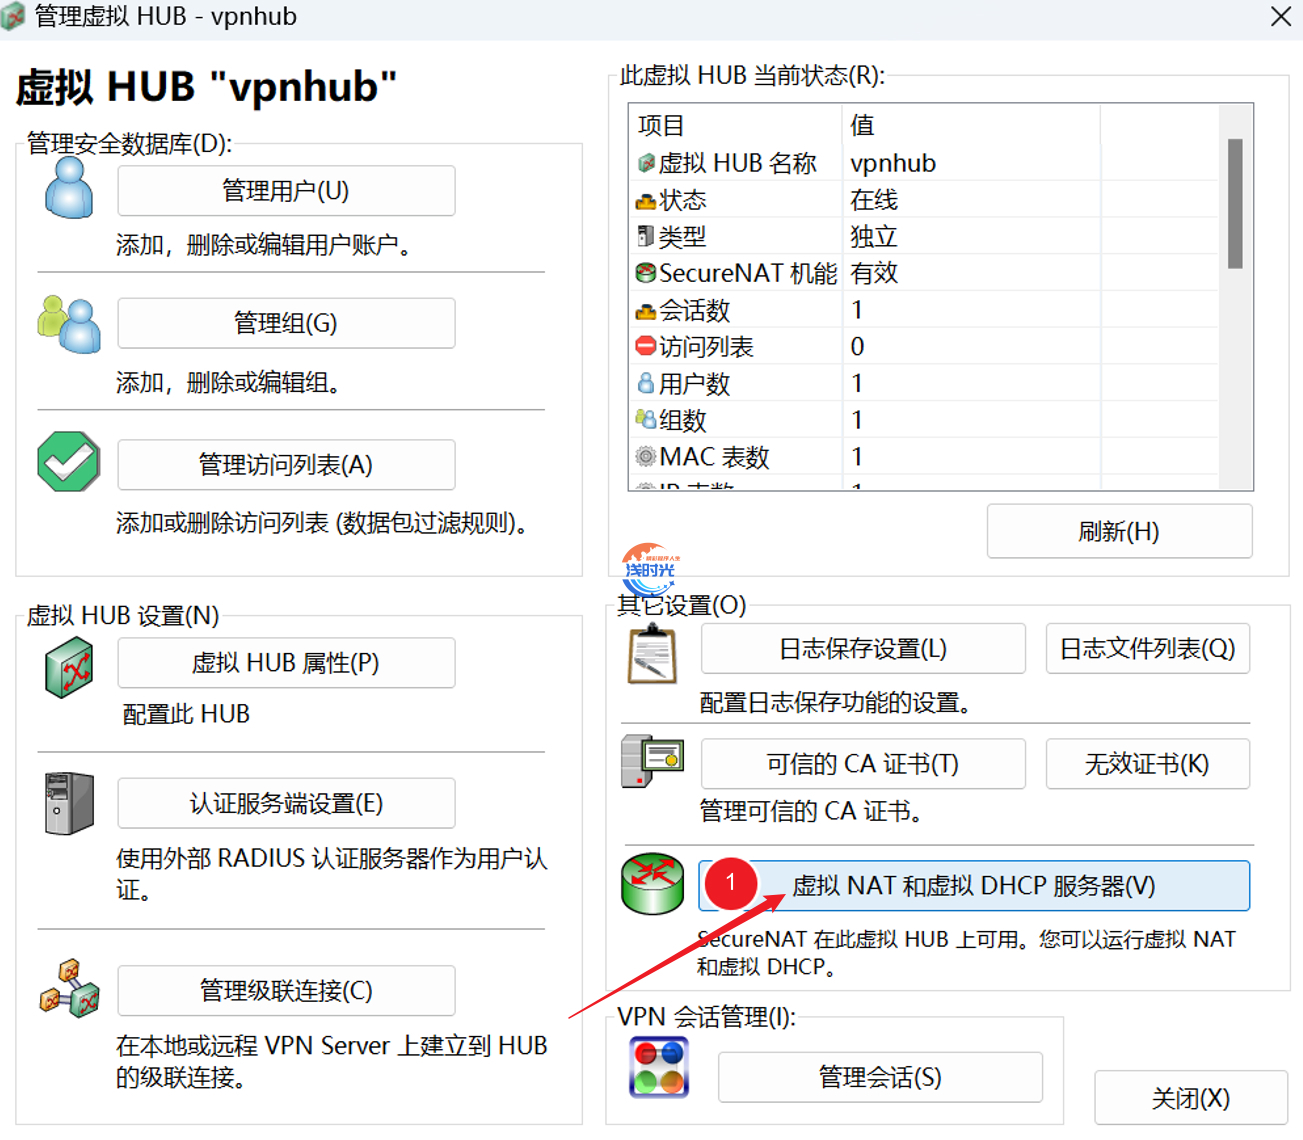Viewport: 1303px width, 1140px height.
Task: Click the 项目 column header
Action: click(736, 125)
